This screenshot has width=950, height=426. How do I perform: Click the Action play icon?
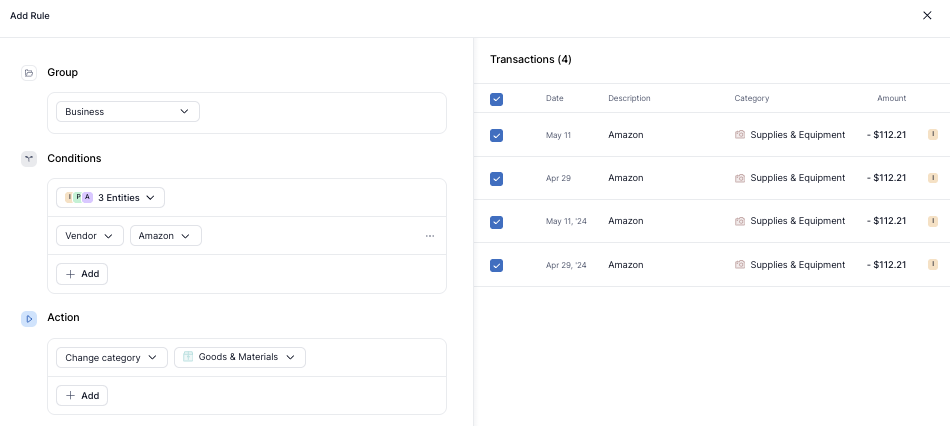(29, 318)
